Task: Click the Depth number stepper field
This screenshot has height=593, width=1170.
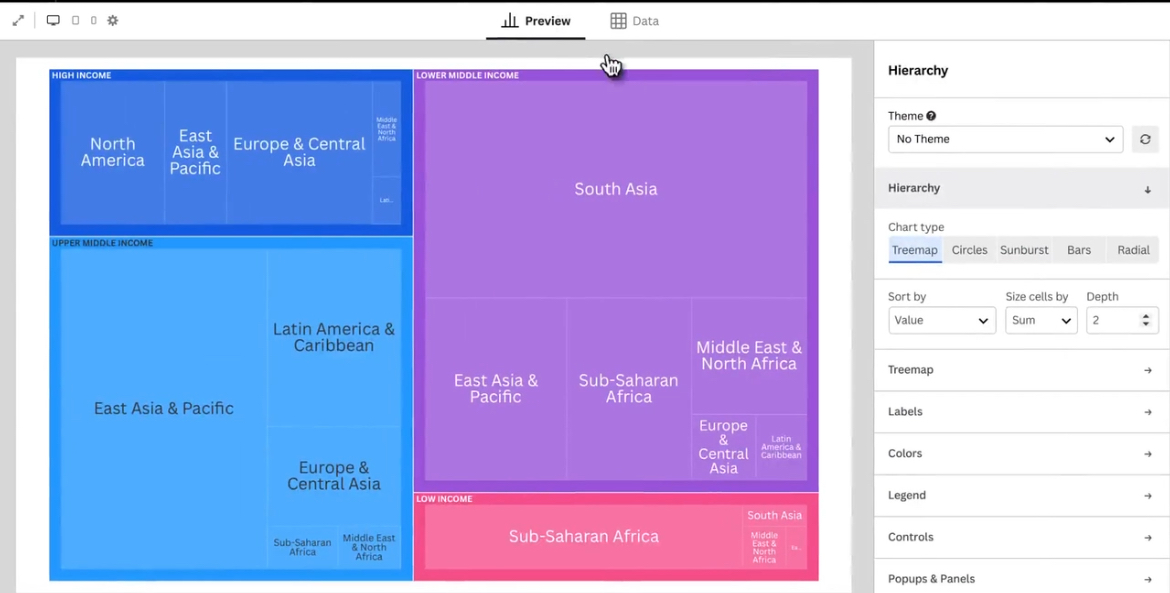Action: [1113, 320]
